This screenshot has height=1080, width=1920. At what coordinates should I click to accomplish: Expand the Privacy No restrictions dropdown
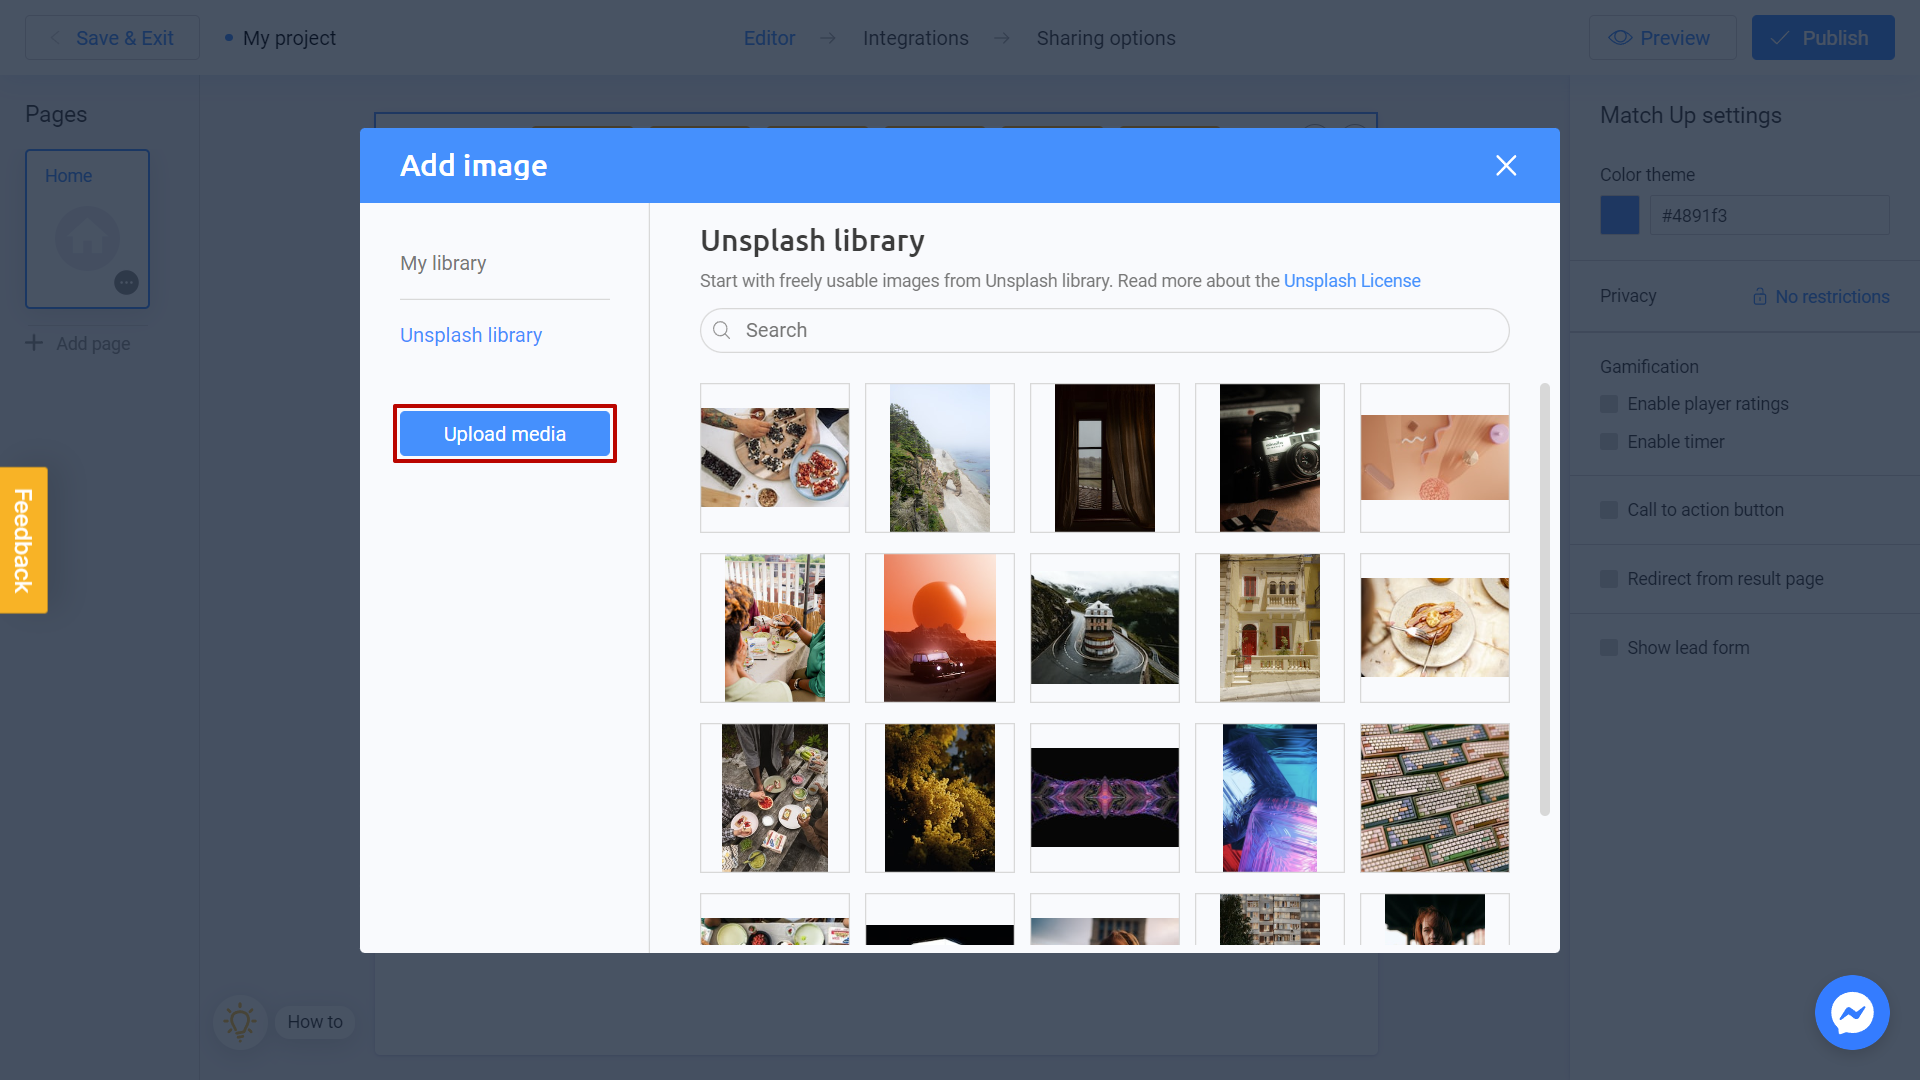coord(1821,295)
